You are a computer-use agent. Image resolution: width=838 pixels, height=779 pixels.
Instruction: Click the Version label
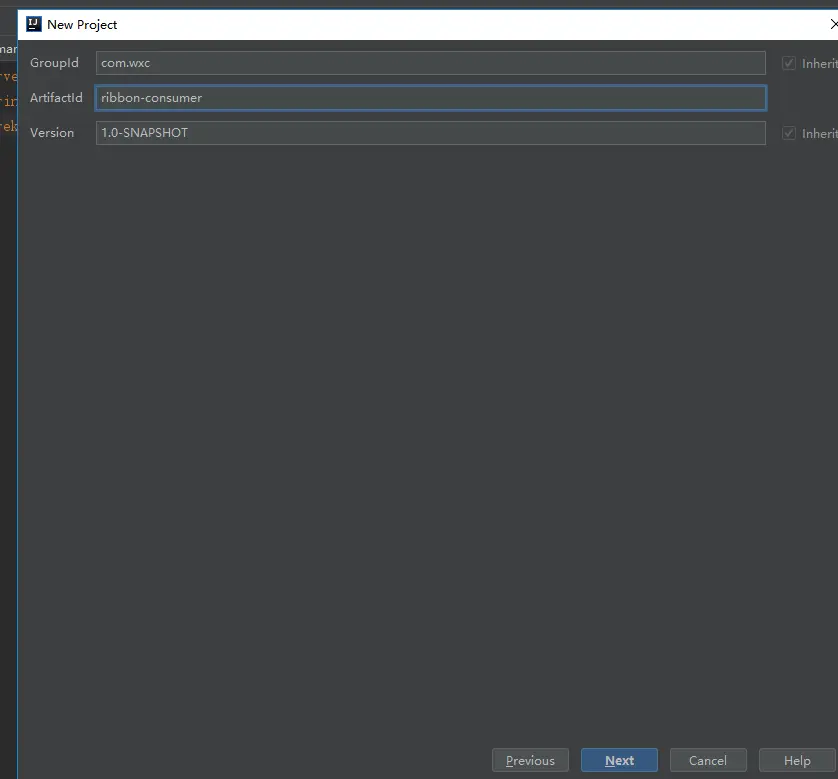coord(52,133)
